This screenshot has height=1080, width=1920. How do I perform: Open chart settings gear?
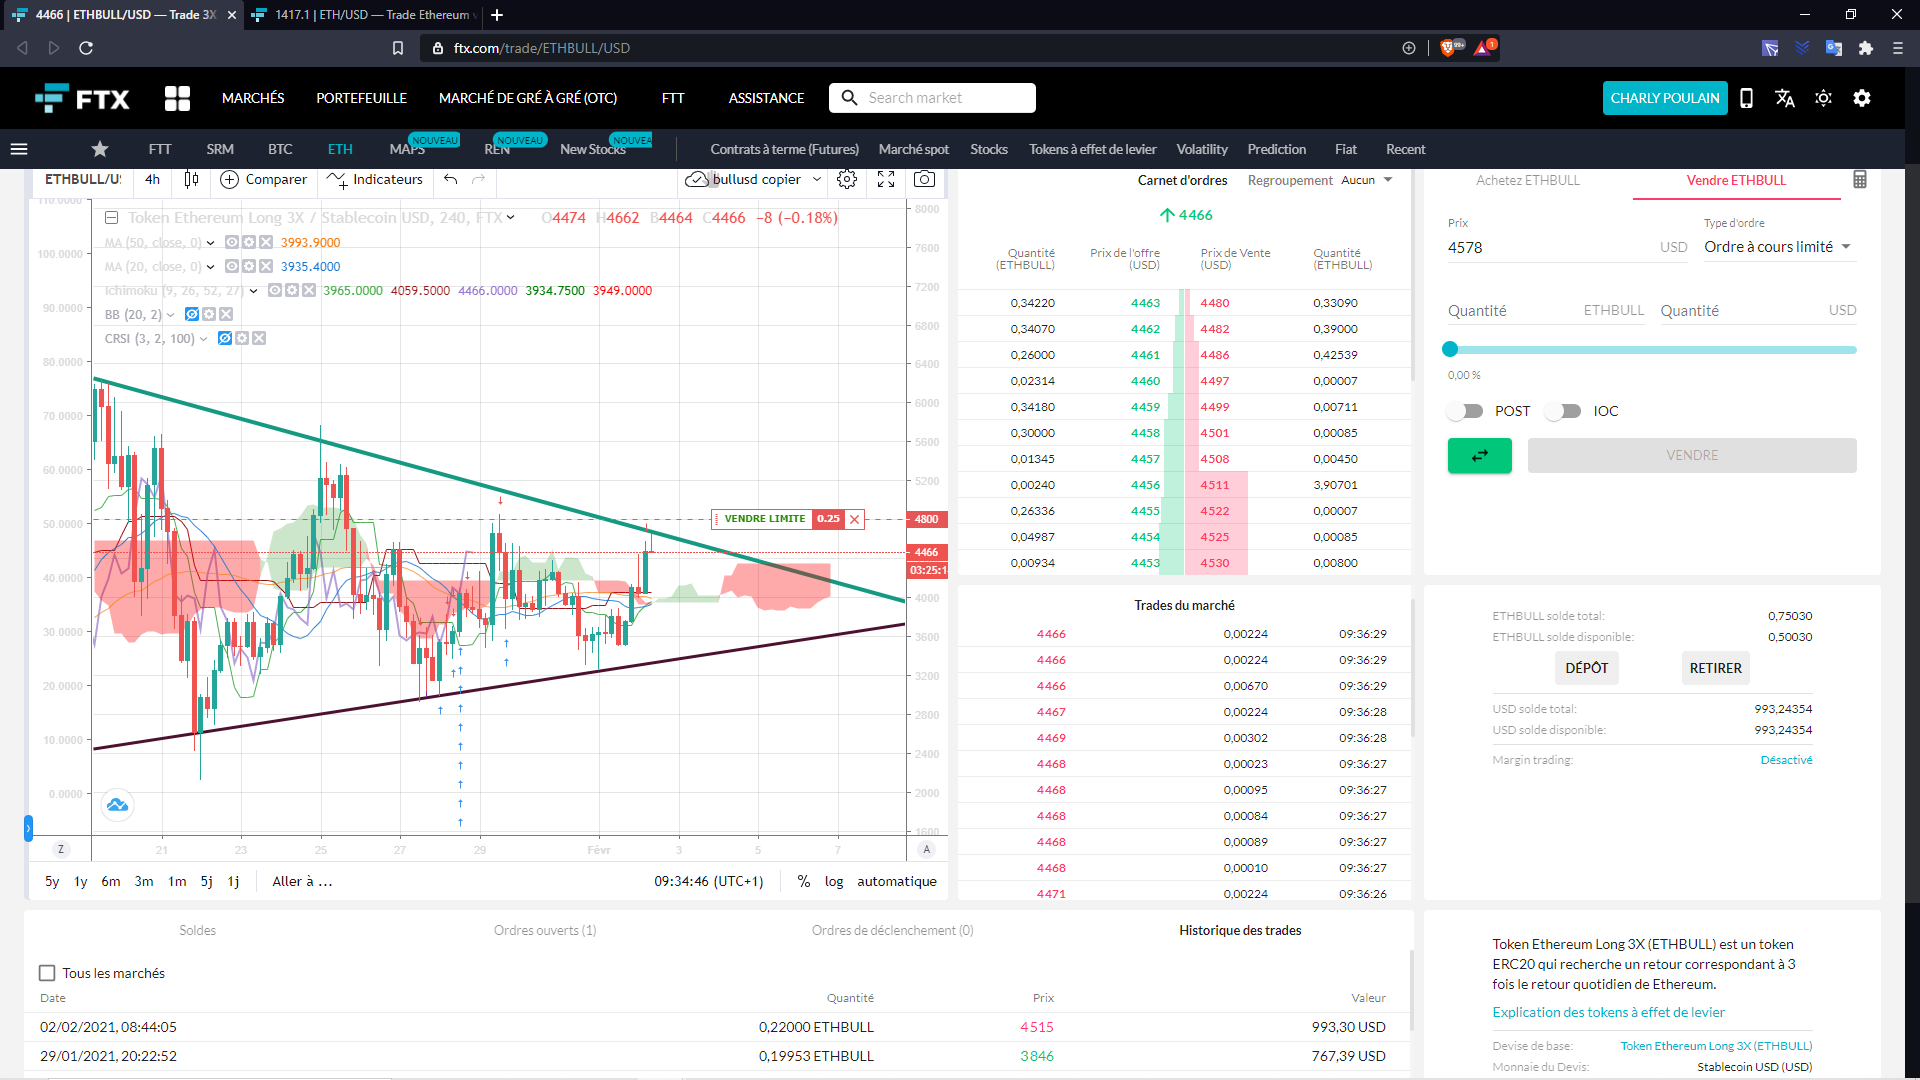click(x=847, y=179)
